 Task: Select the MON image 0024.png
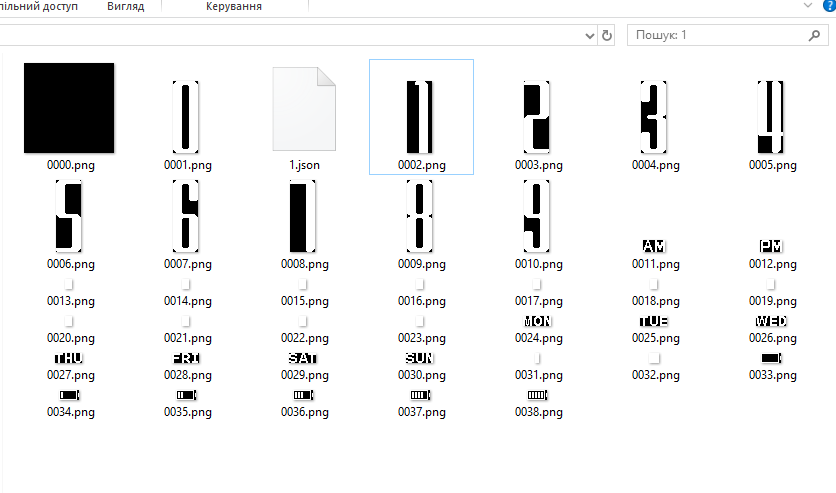coord(537,321)
